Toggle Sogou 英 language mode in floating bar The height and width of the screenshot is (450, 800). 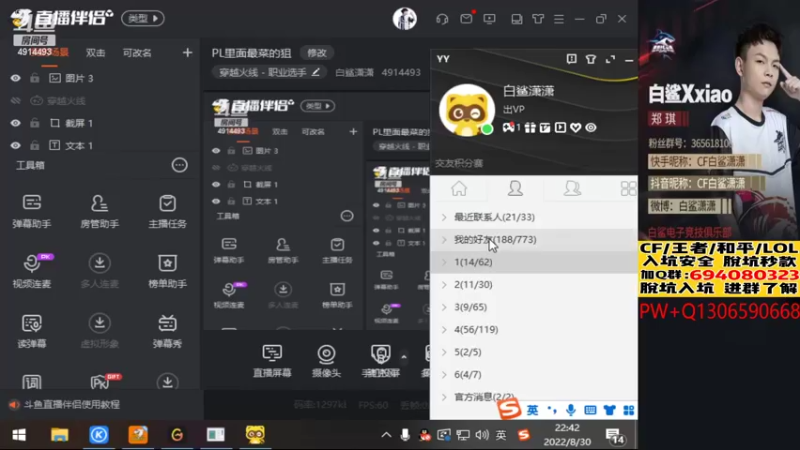click(532, 410)
